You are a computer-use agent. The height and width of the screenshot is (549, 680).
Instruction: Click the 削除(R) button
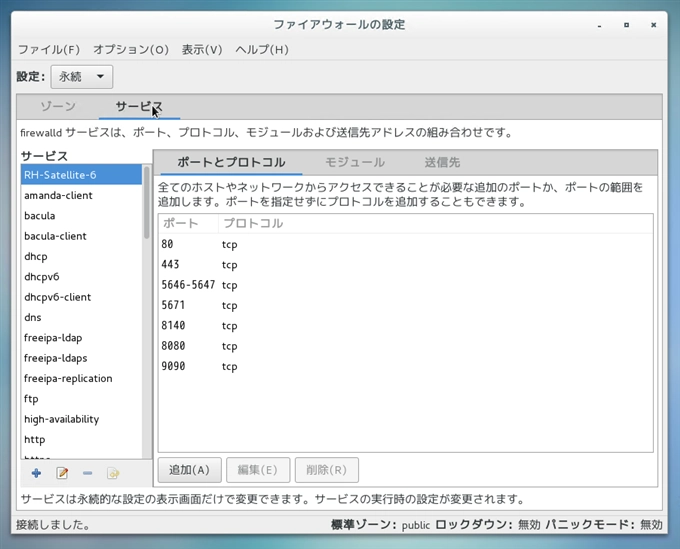(327, 470)
